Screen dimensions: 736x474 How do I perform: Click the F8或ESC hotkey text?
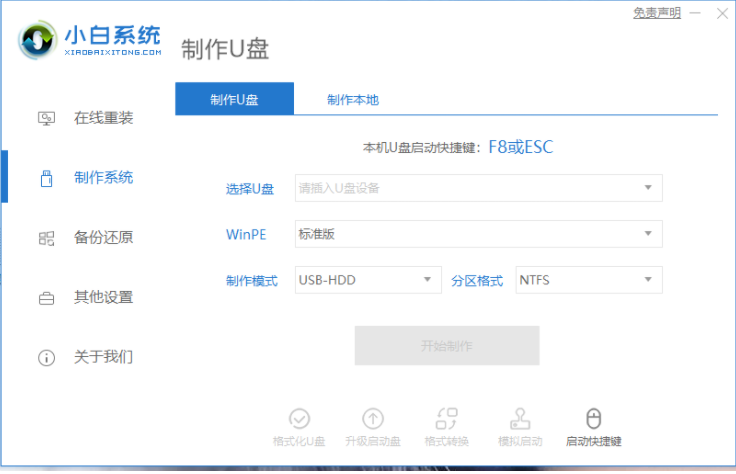521,147
